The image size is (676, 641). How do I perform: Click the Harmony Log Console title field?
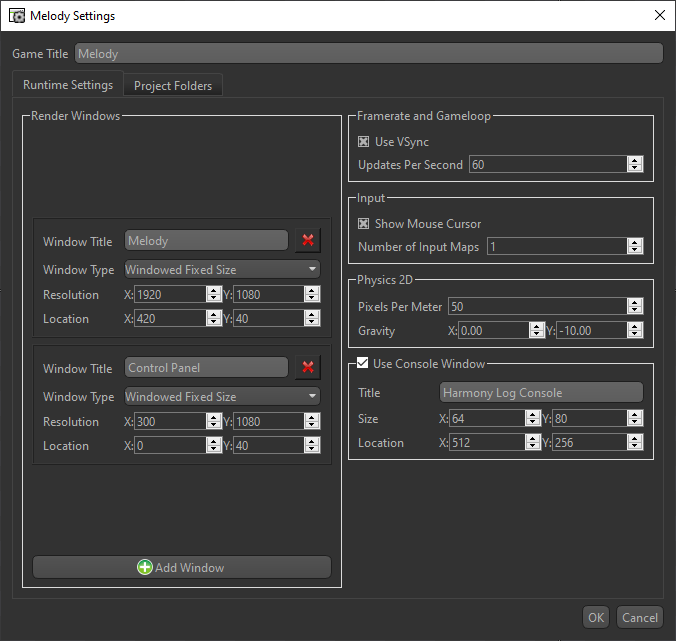[x=541, y=393]
